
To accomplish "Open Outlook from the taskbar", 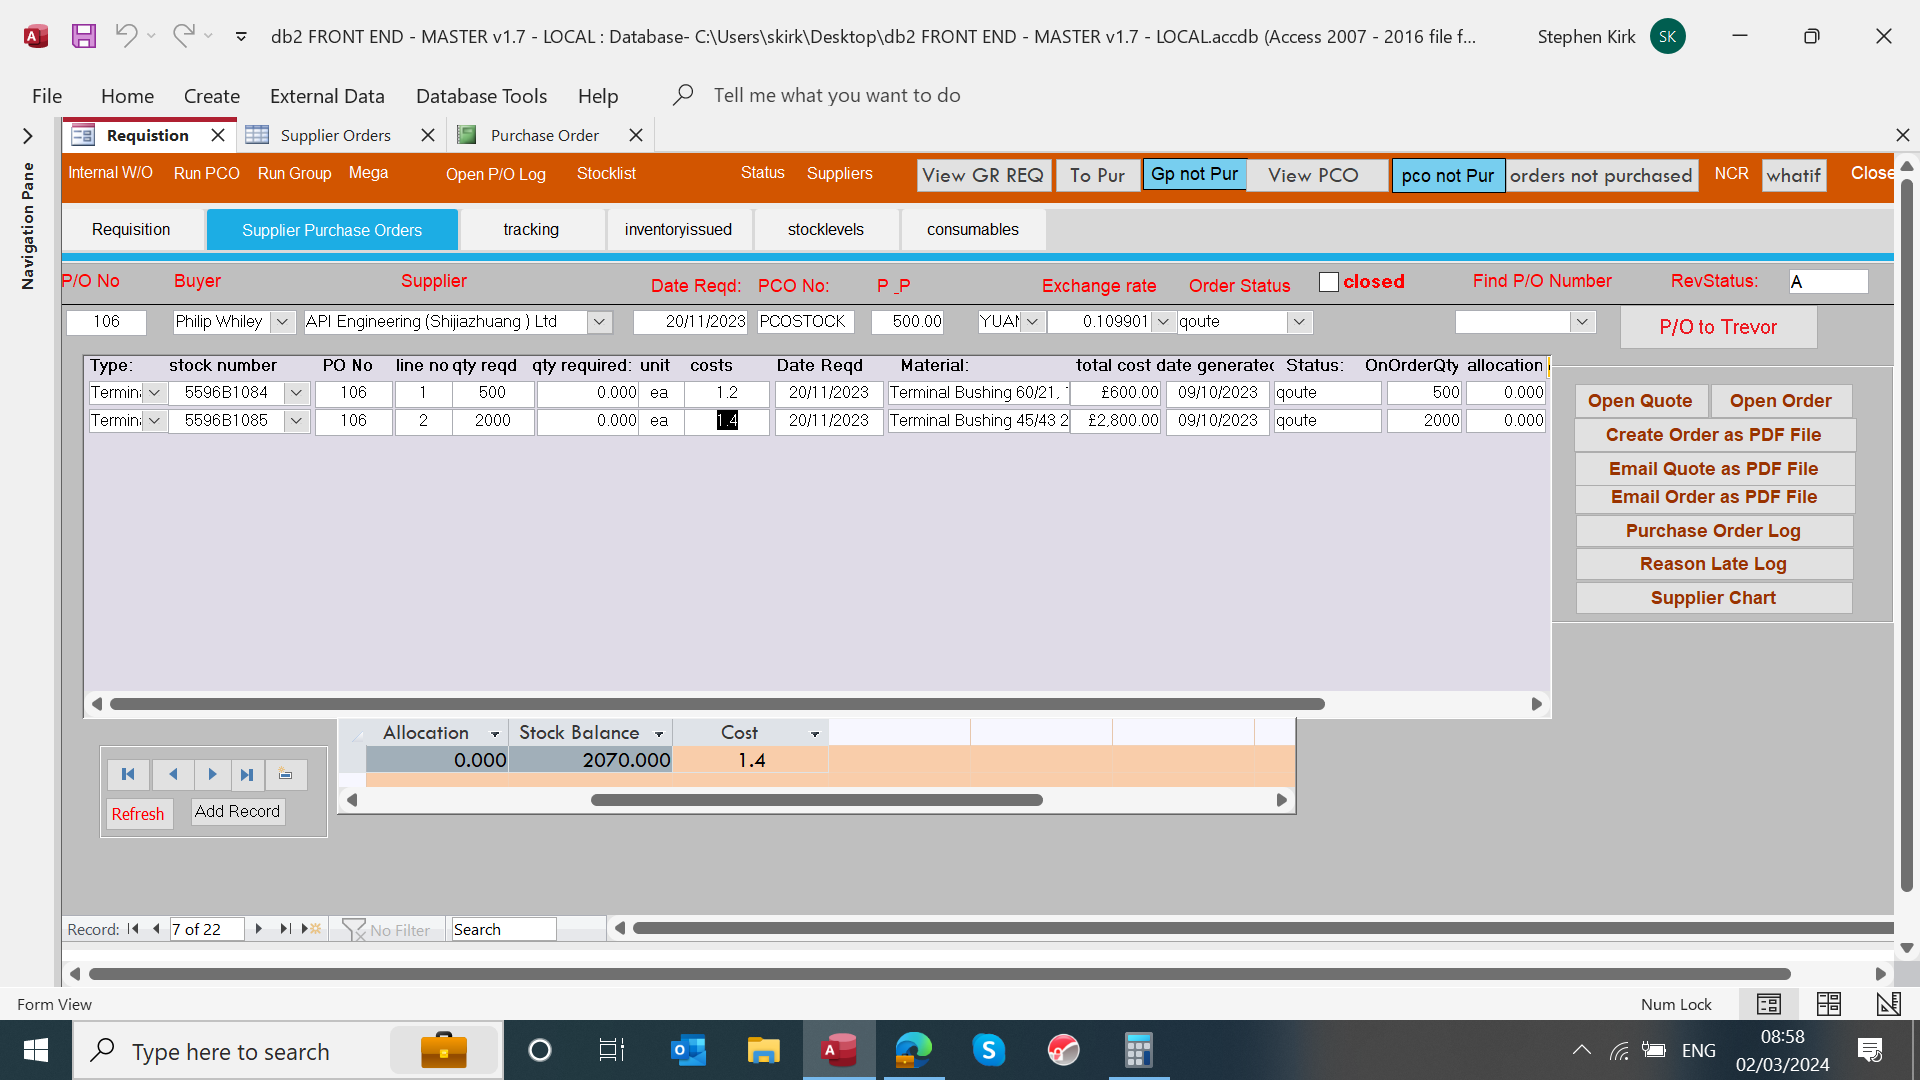I will point(688,1051).
